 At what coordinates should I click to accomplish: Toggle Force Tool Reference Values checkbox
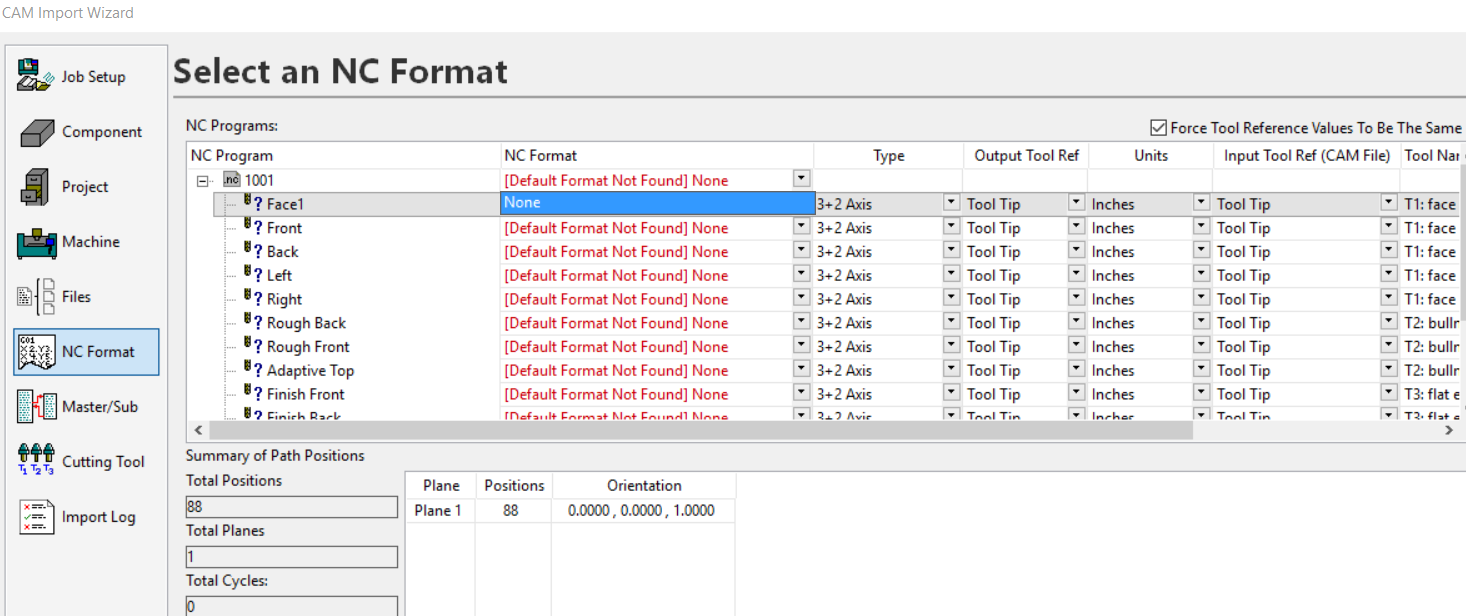[x=1159, y=128]
